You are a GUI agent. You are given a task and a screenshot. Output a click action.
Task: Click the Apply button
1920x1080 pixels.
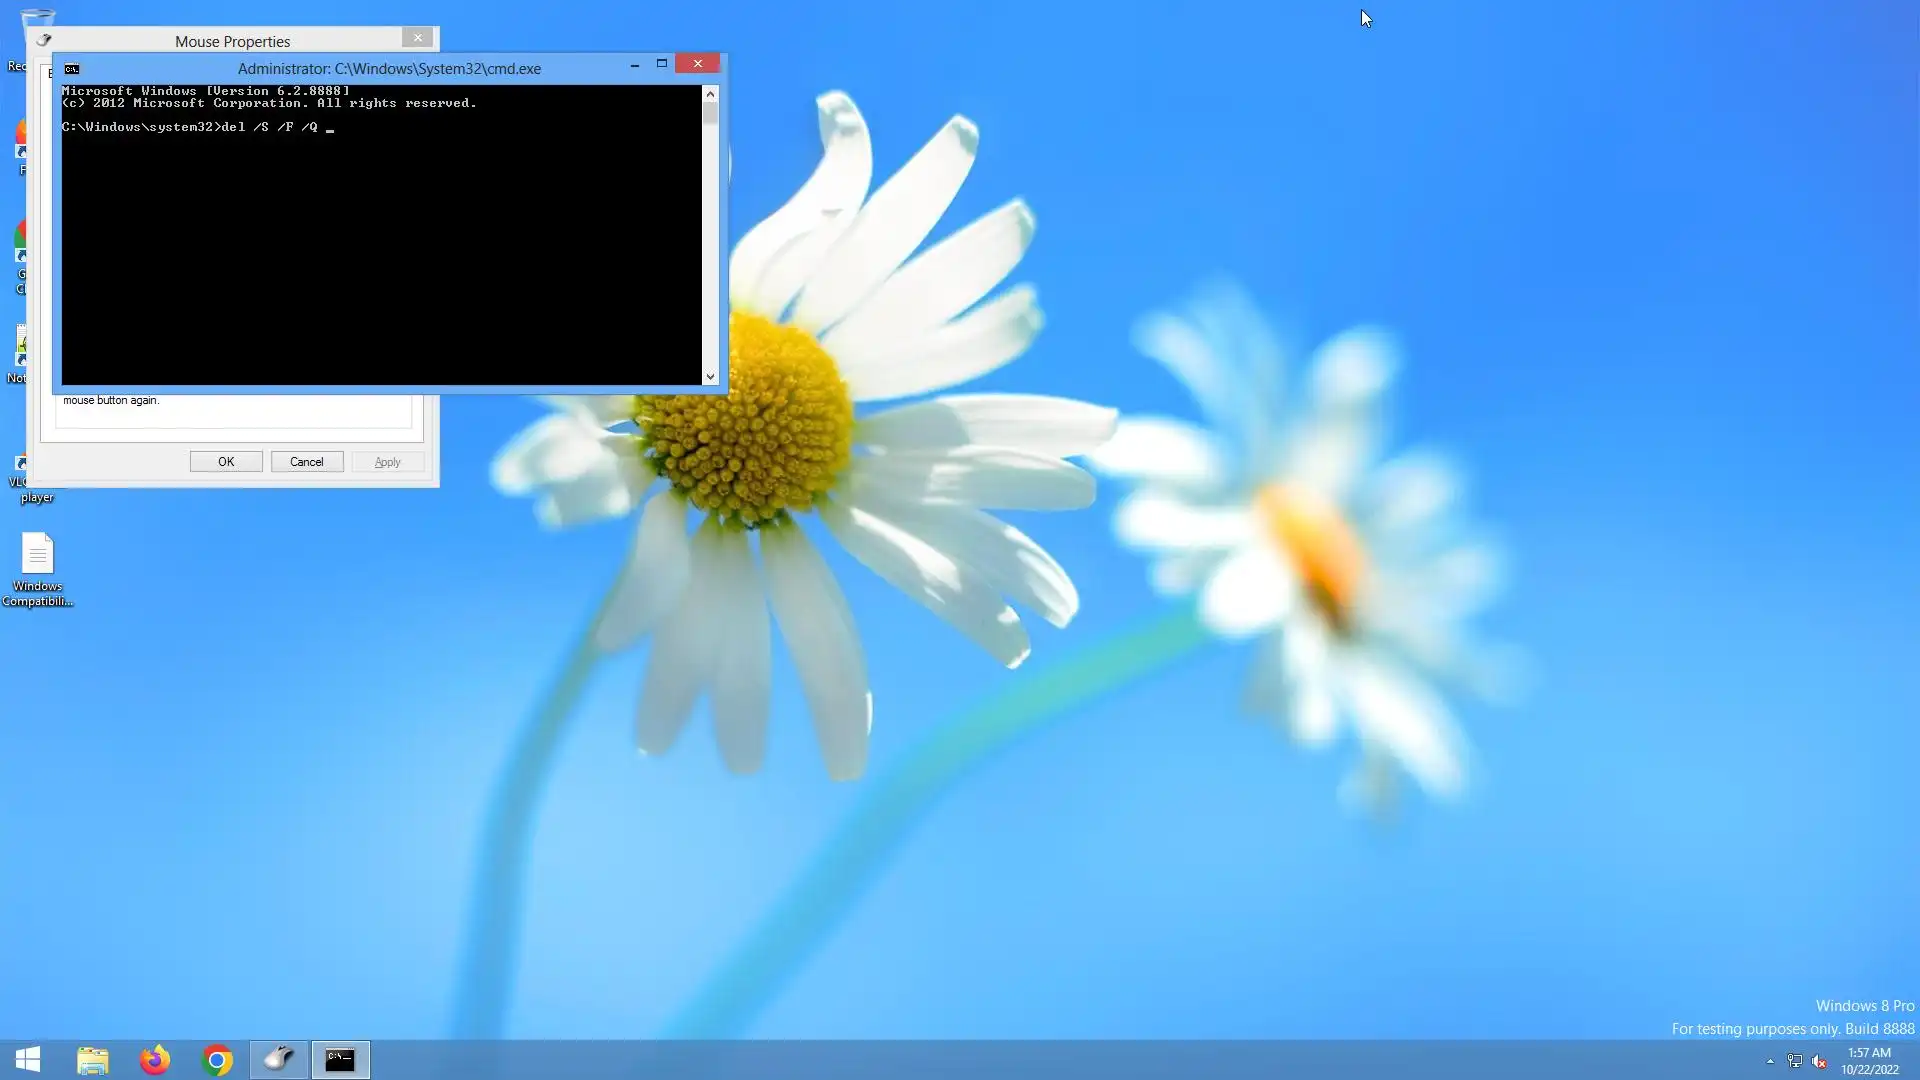point(387,462)
